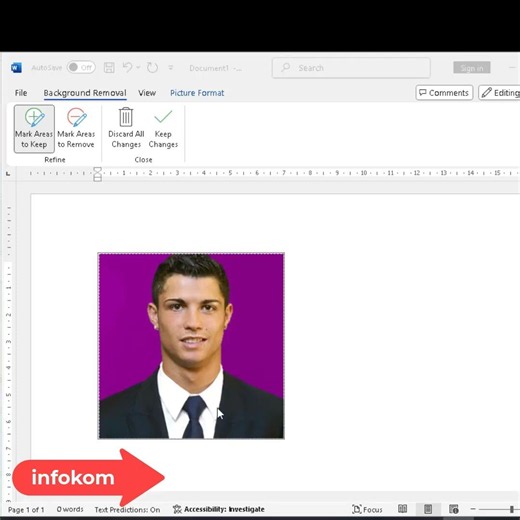Switch to the View tab
The height and width of the screenshot is (520, 520).
[x=147, y=93]
